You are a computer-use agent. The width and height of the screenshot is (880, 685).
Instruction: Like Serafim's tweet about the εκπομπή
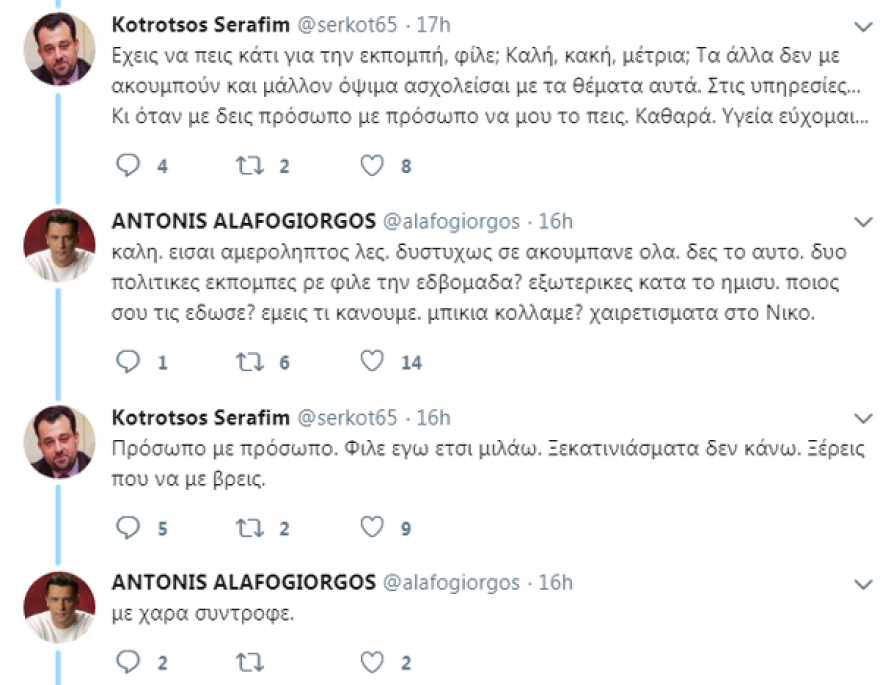coord(374,166)
